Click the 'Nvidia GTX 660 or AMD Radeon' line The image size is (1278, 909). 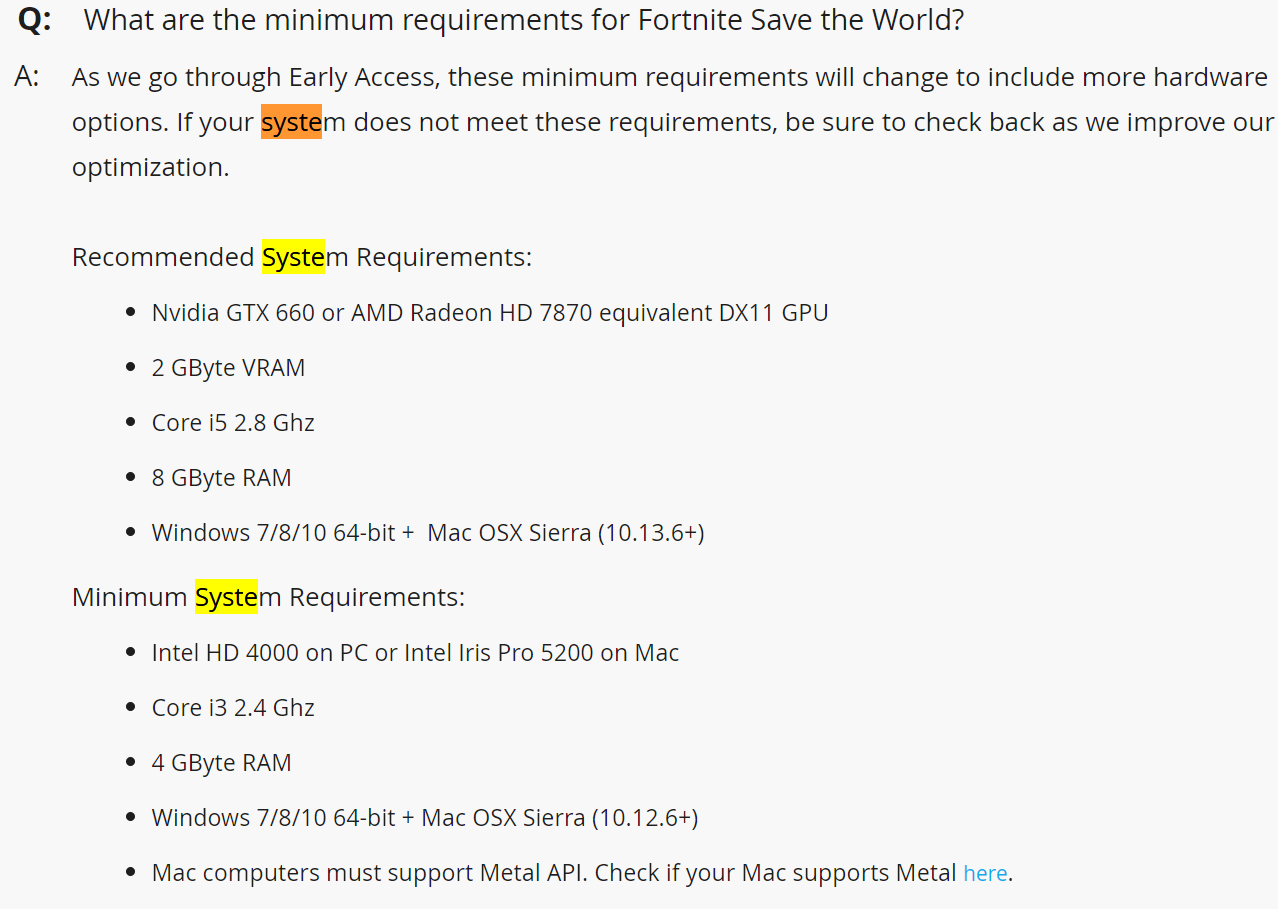(x=489, y=312)
